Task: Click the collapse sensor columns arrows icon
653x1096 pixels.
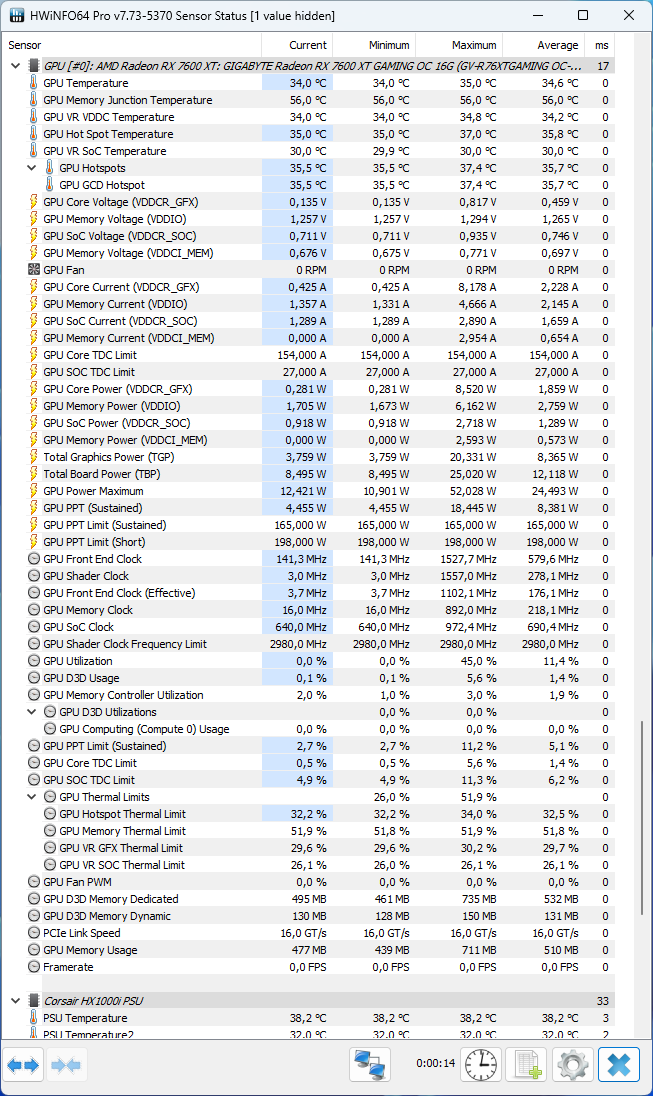Action: tap(66, 1065)
